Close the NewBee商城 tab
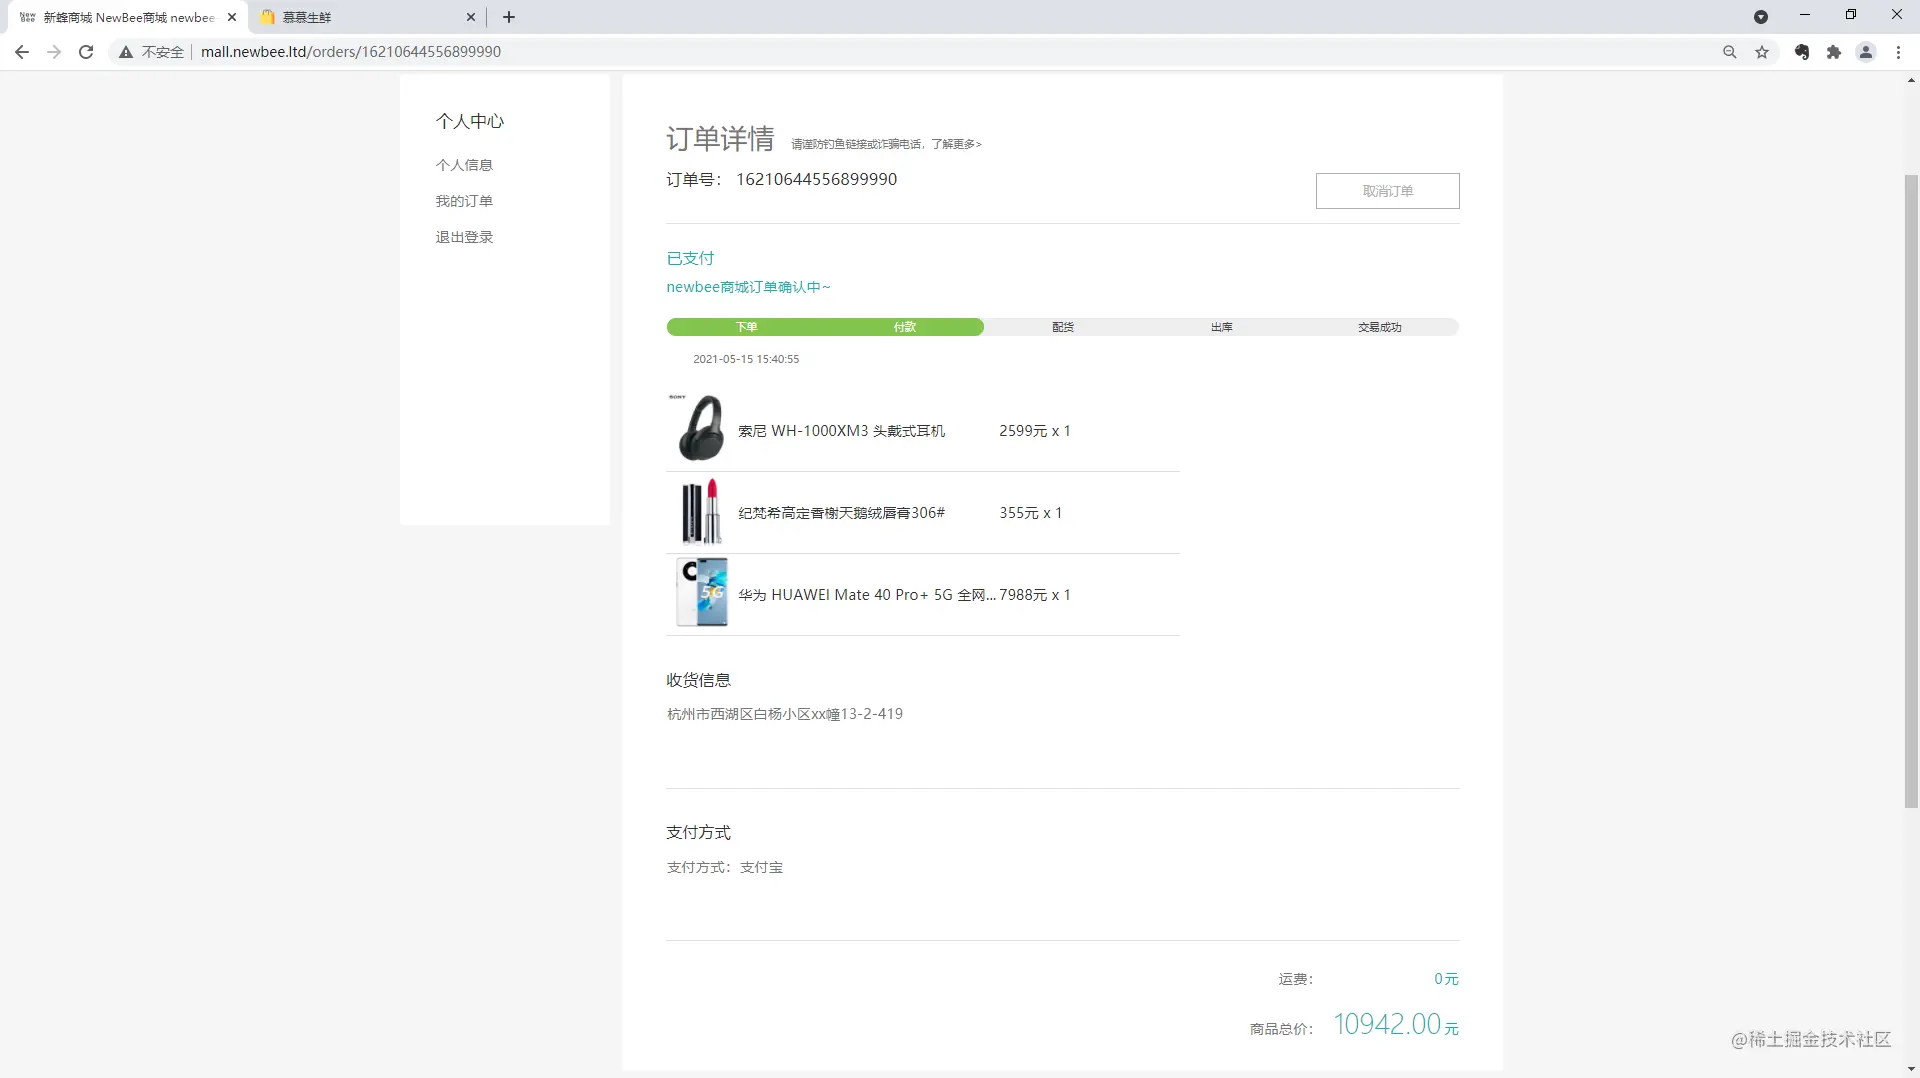Screen dimensions: 1920x1078 pyautogui.click(x=232, y=17)
